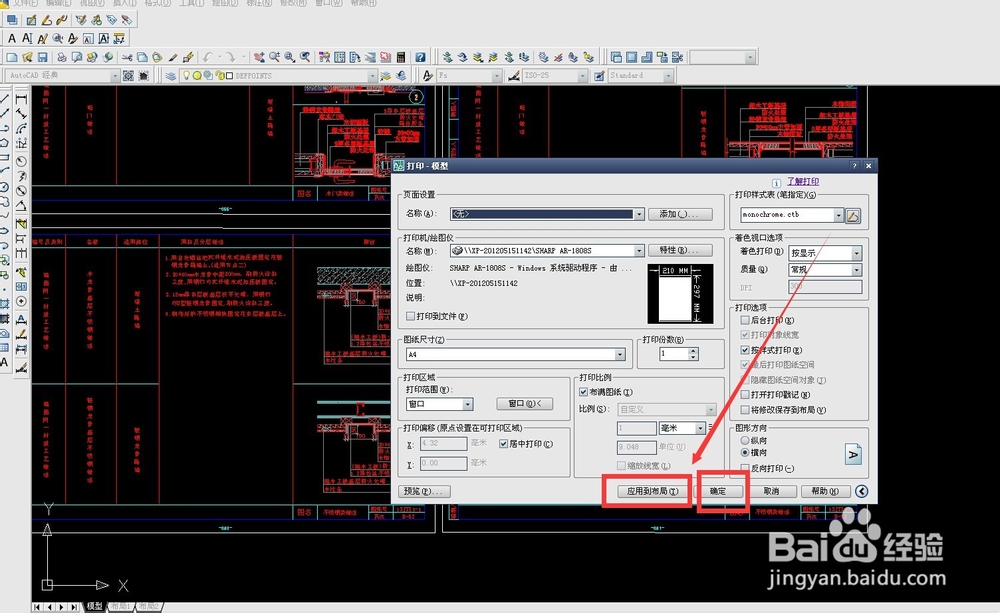Open the AutoCAD 经典 workspace dropdown
This screenshot has height=613, width=1000.
[115, 75]
